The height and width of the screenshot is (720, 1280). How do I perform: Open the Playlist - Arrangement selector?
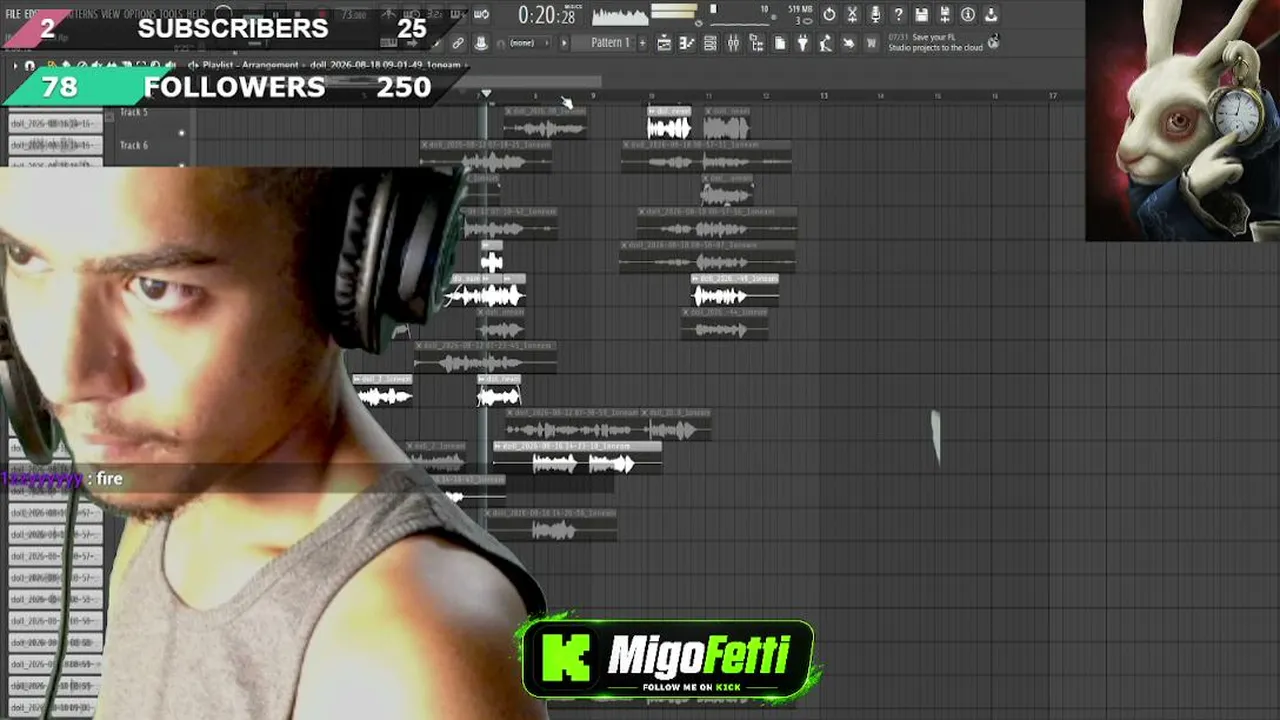point(250,66)
